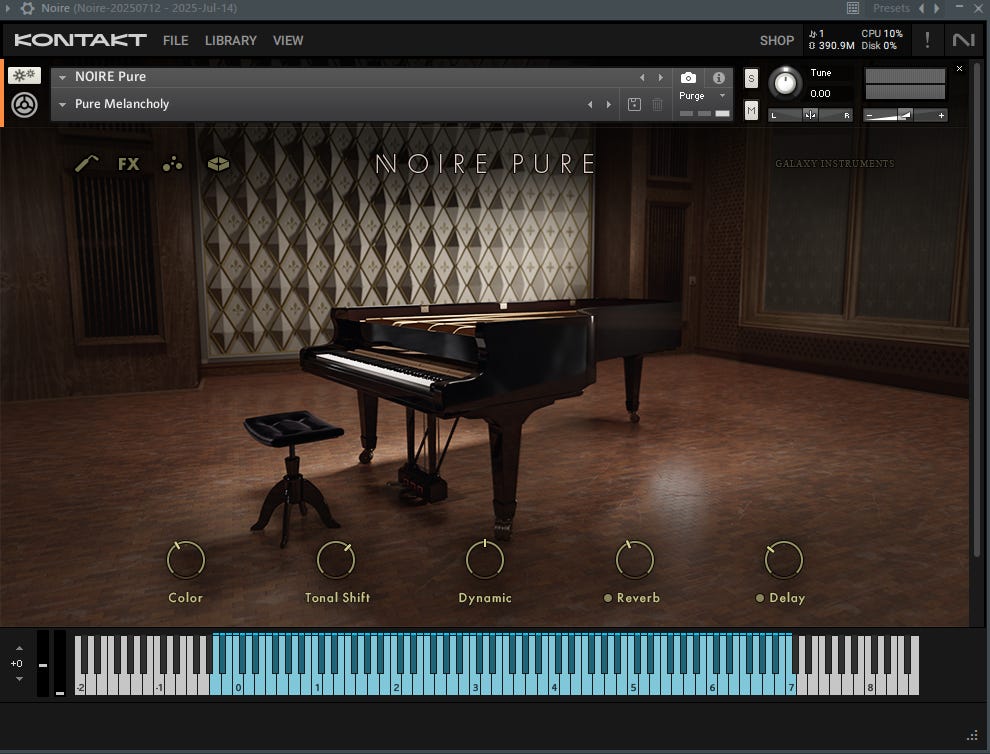Click the Delay amount knob
The image size is (990, 754).
(x=784, y=560)
